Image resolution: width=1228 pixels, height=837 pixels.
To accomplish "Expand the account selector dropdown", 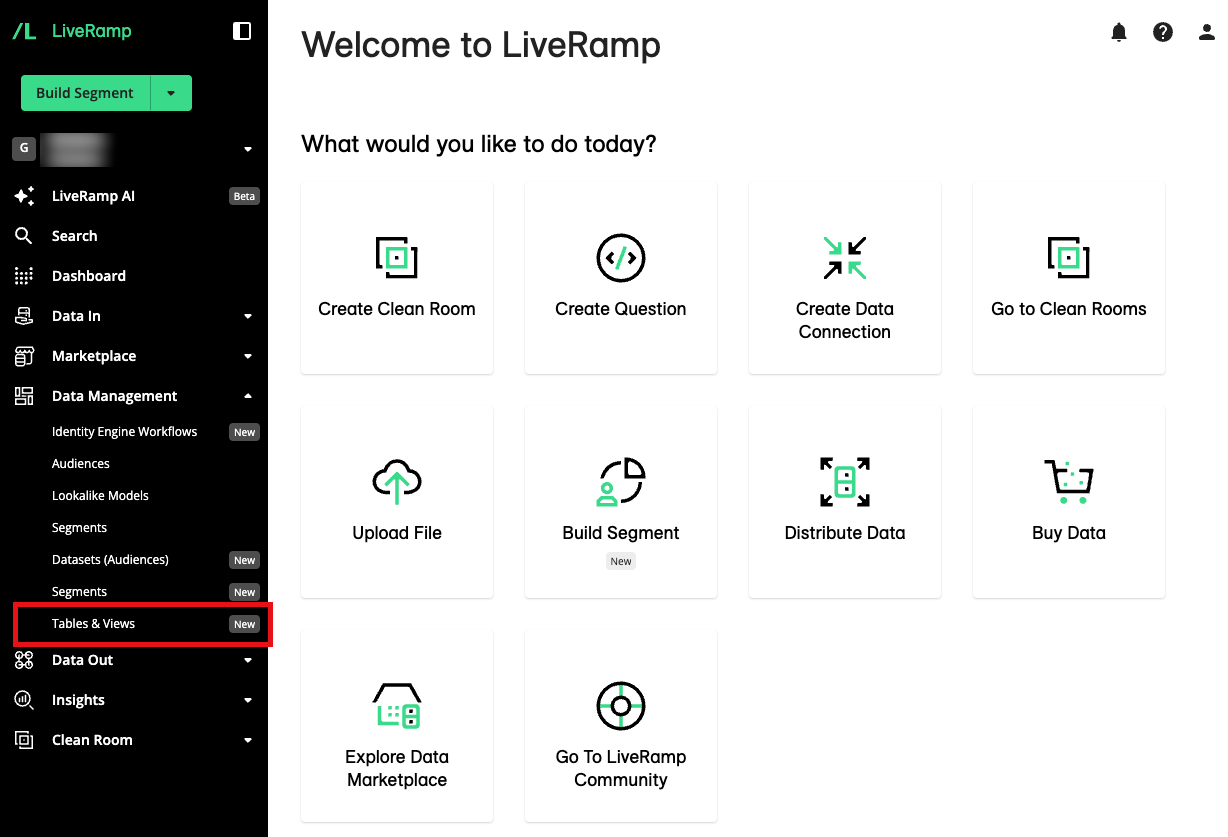I will click(247, 148).
